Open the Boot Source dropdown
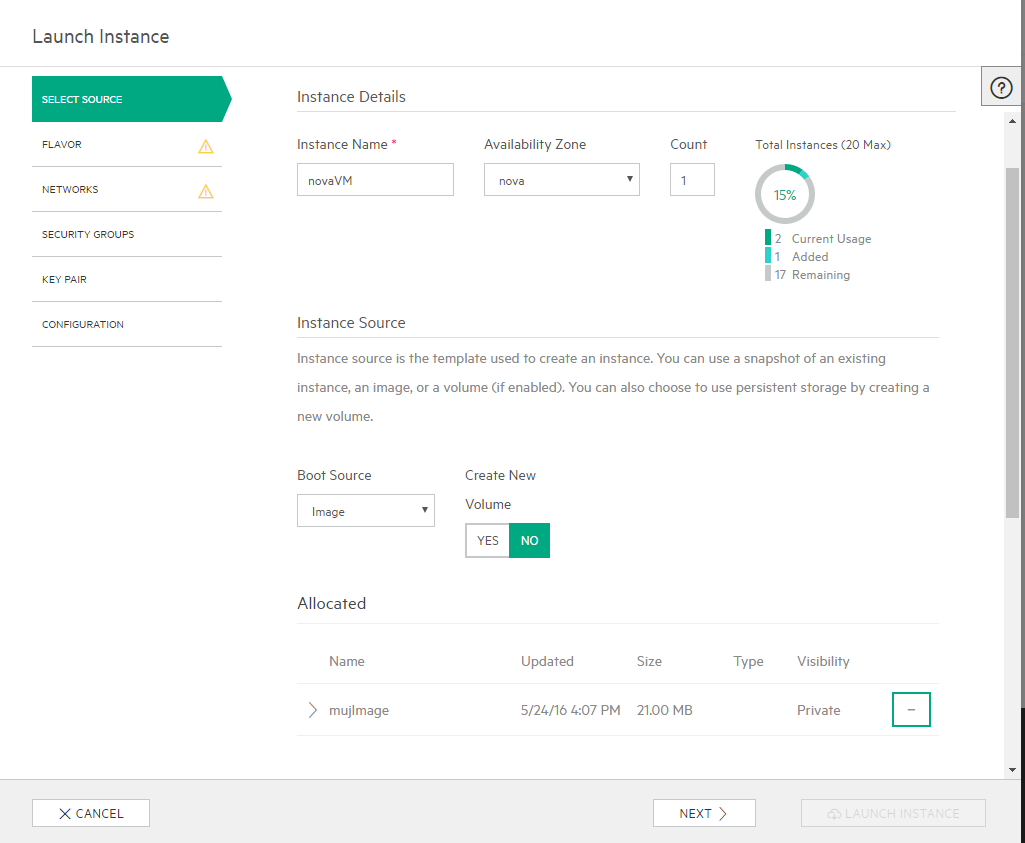 tap(365, 510)
